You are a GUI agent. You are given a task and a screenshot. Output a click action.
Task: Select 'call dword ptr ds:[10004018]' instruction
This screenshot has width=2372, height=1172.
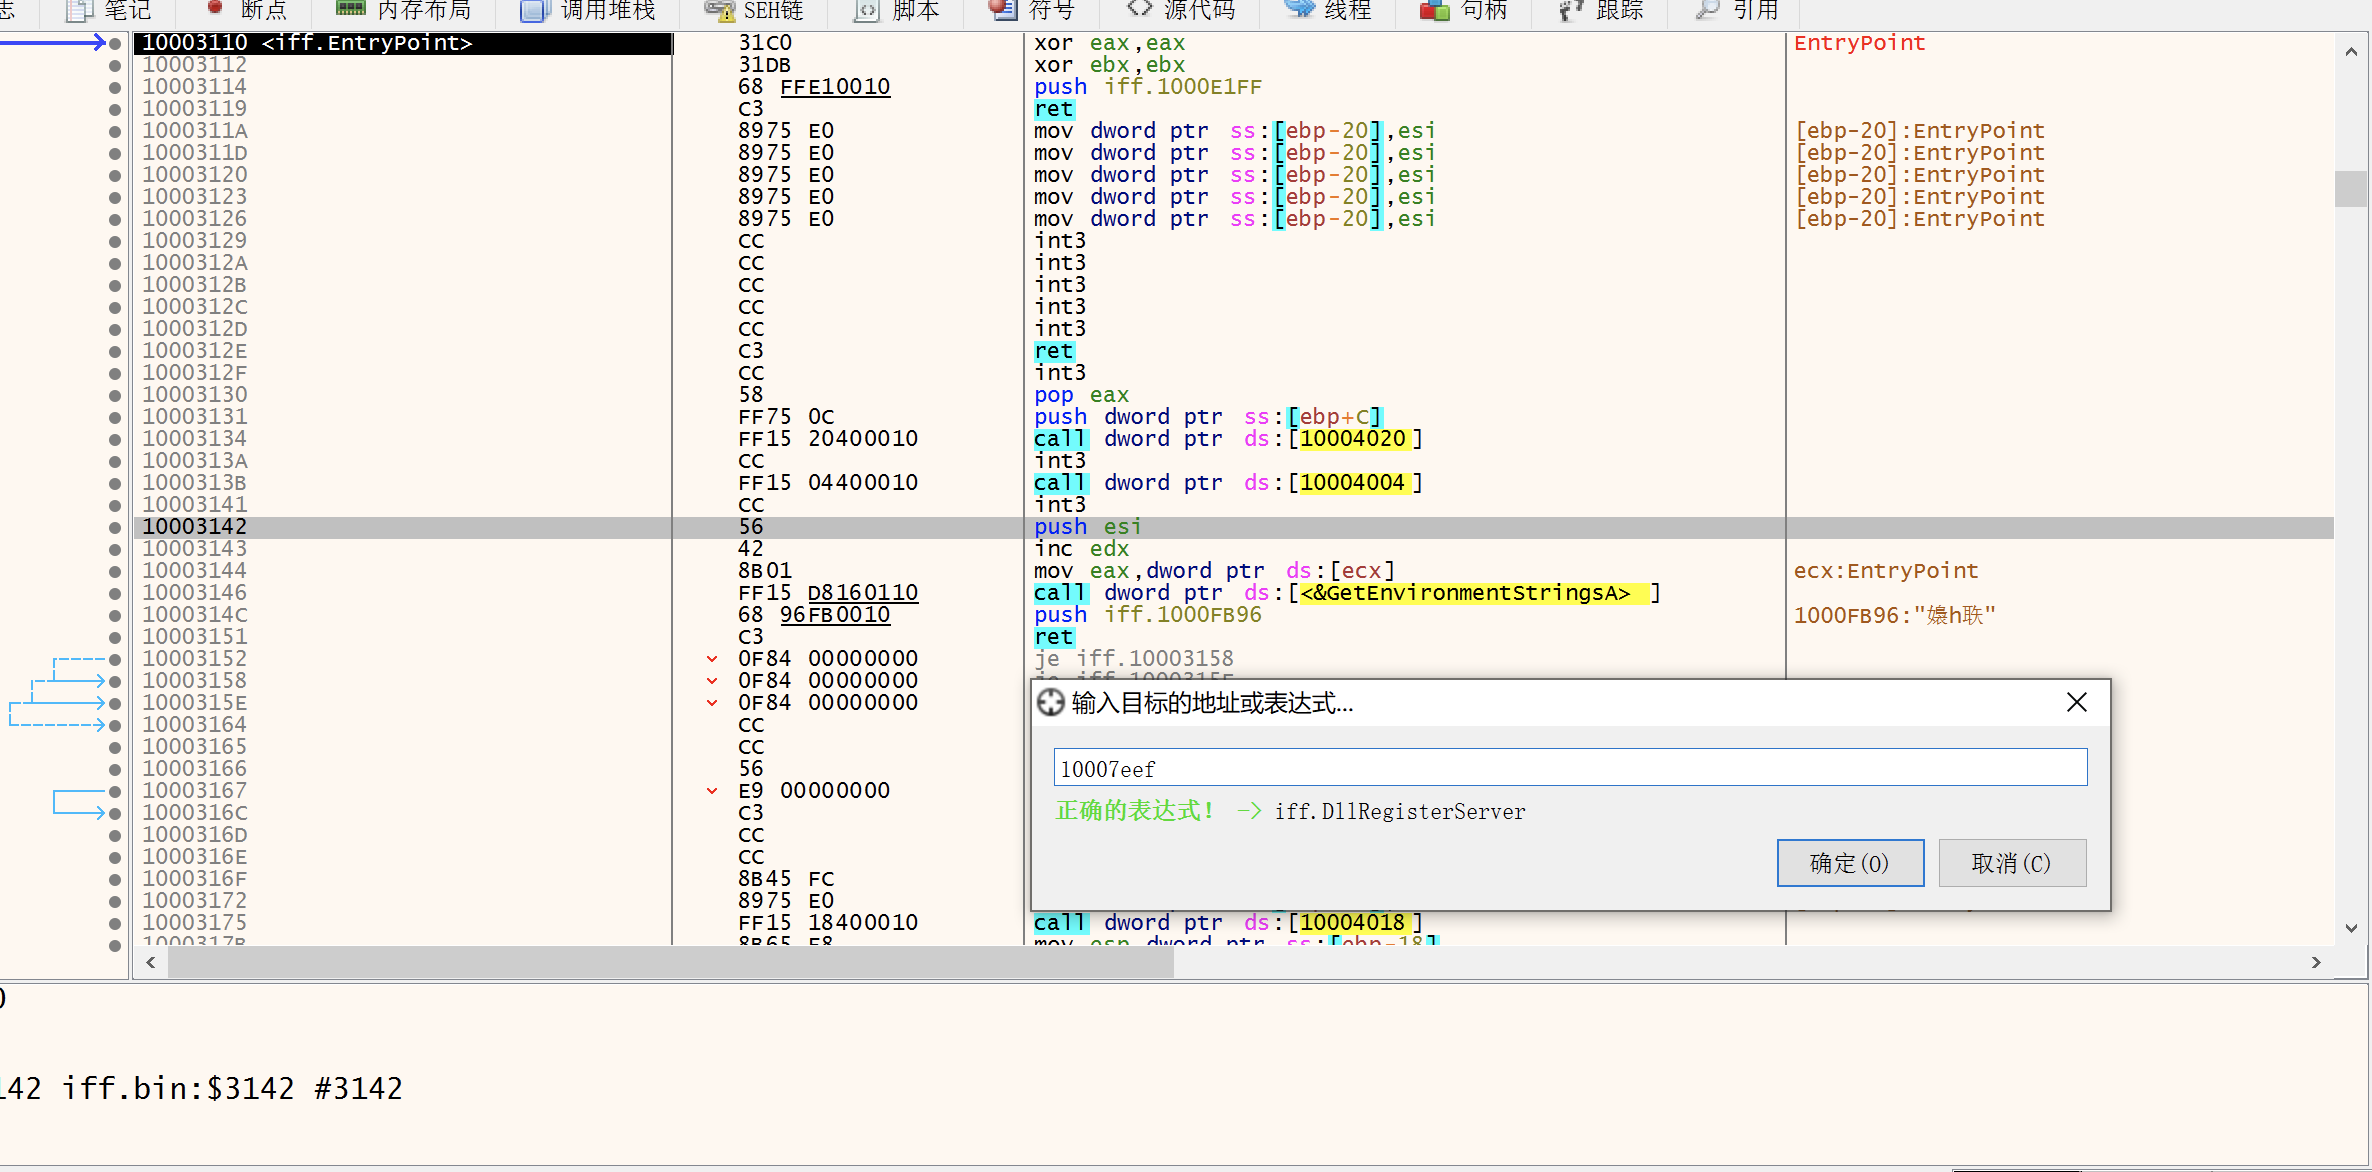(x=1228, y=923)
